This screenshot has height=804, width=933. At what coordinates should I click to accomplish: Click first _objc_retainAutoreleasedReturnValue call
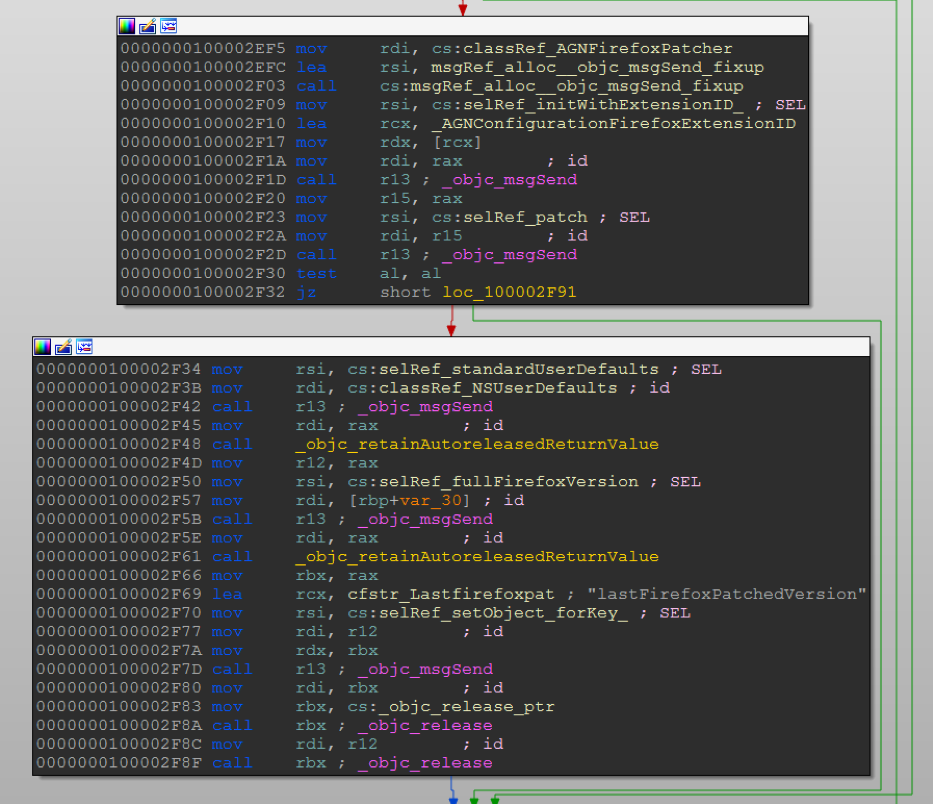(x=477, y=444)
